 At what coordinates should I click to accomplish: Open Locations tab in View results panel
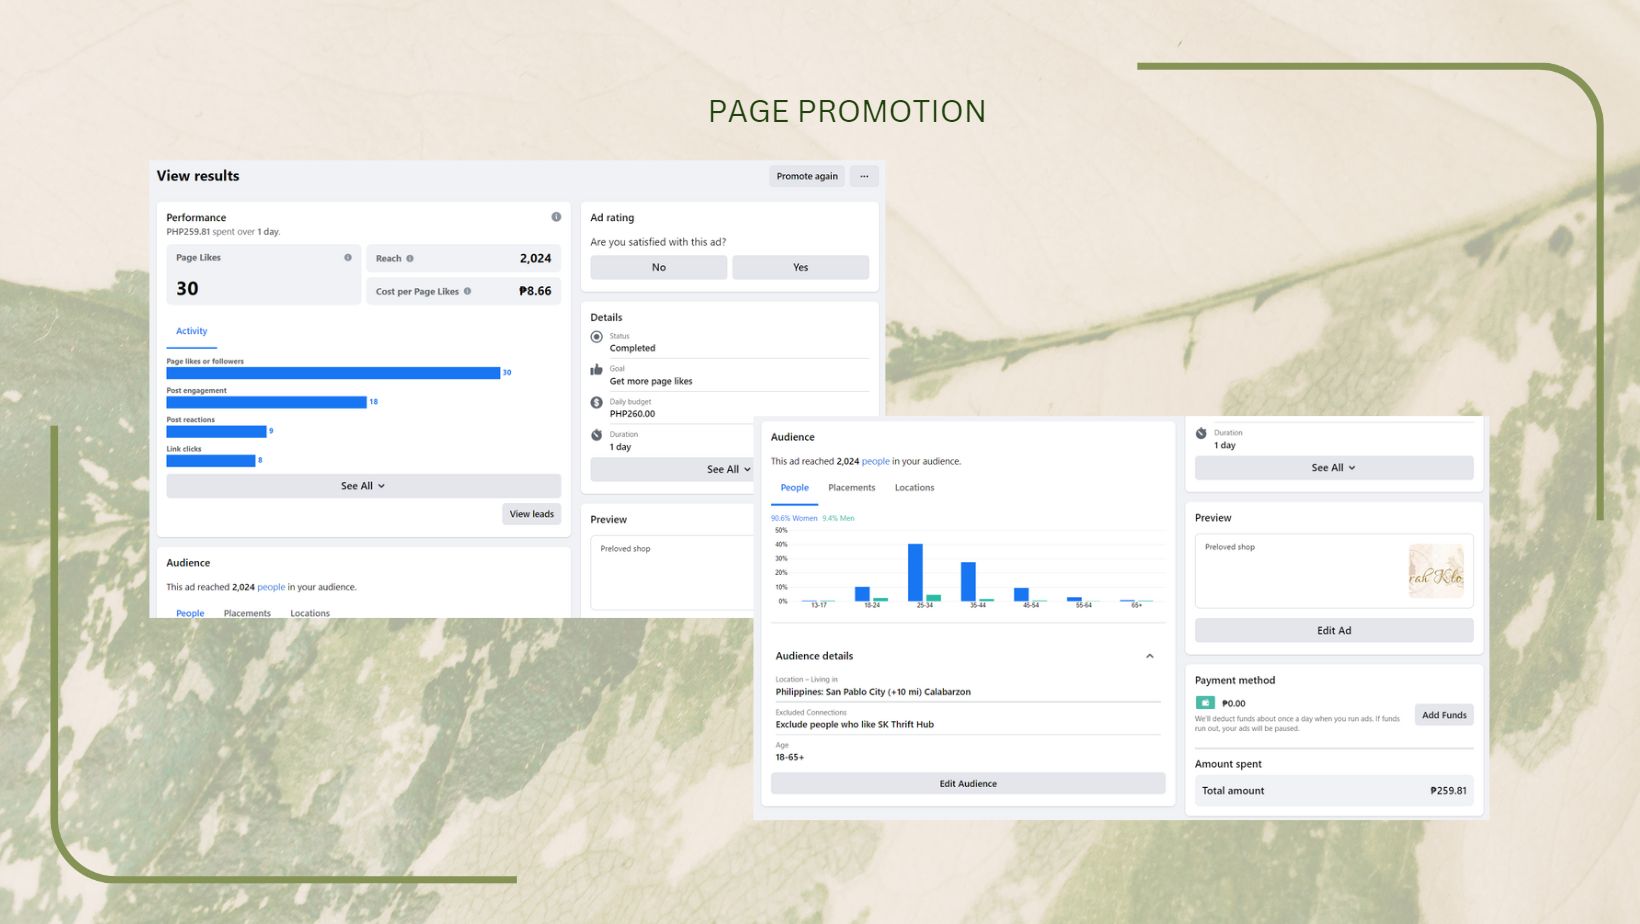point(310,613)
